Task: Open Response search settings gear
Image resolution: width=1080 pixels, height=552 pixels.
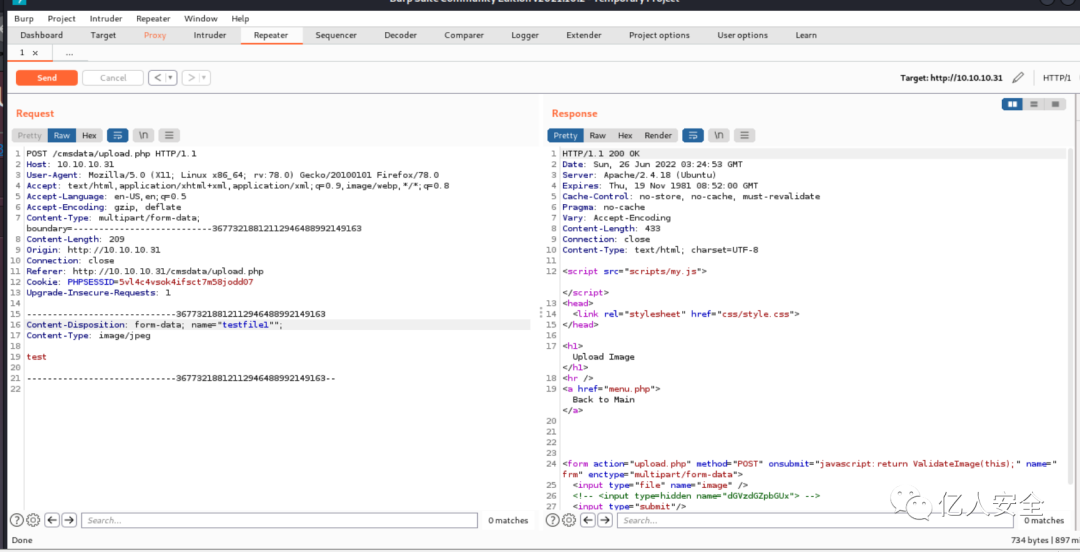Action: pos(569,520)
